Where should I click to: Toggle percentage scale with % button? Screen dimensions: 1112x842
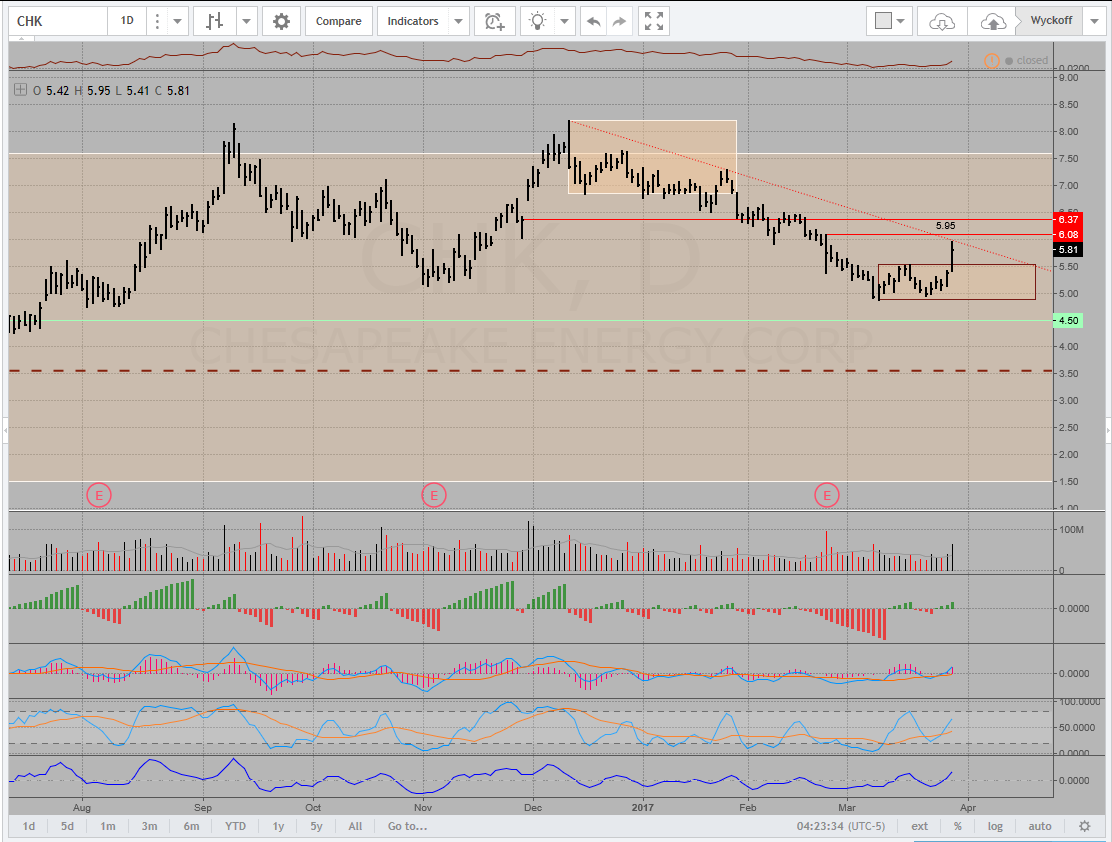(x=957, y=826)
